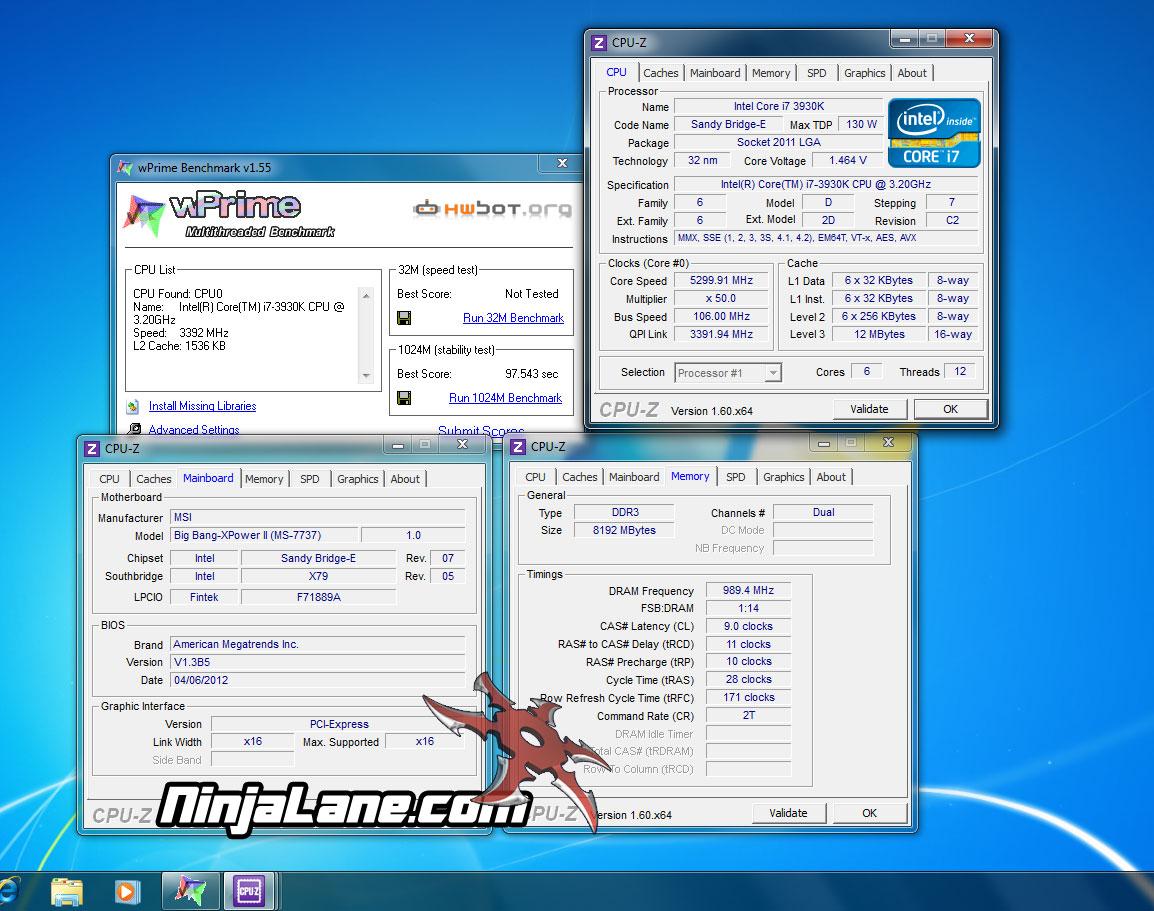The height and width of the screenshot is (911, 1154).
Task: Go to Caches tab in Memory CPU-Z window
Action: click(x=579, y=477)
